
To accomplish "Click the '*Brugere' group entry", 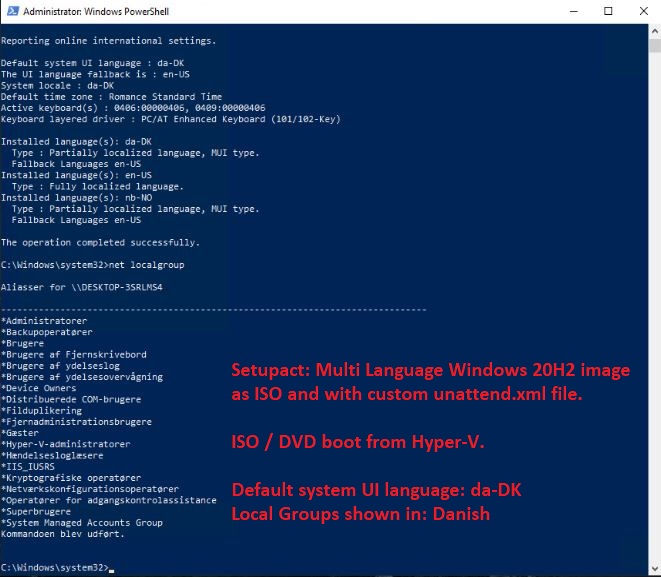I will point(22,344).
